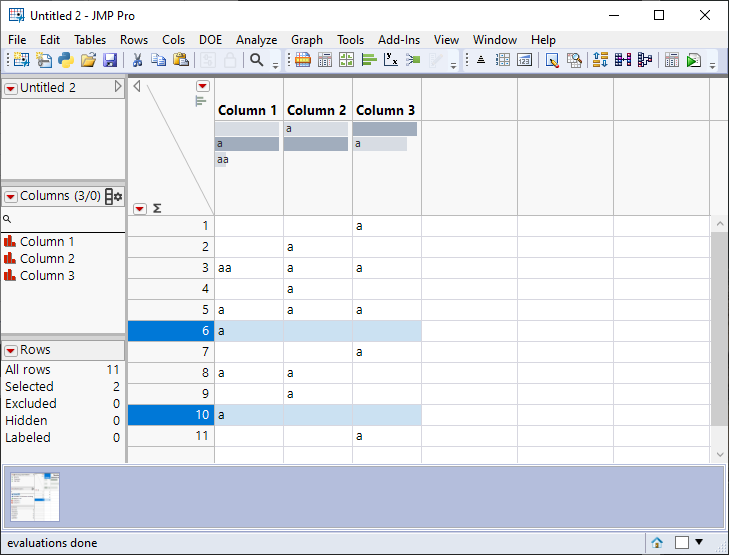Select the Column 2 header

(317, 110)
